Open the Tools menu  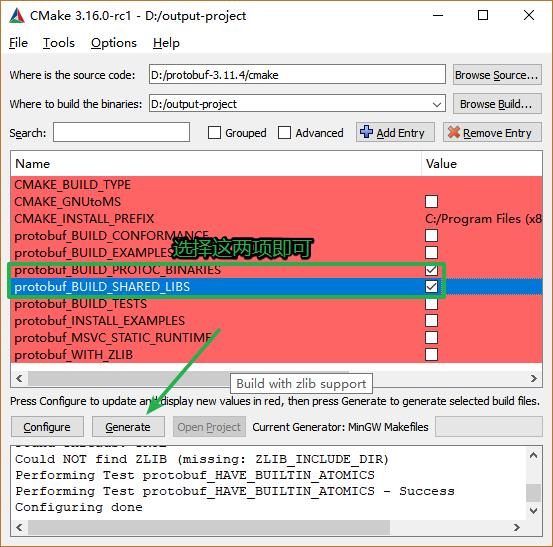(59, 43)
